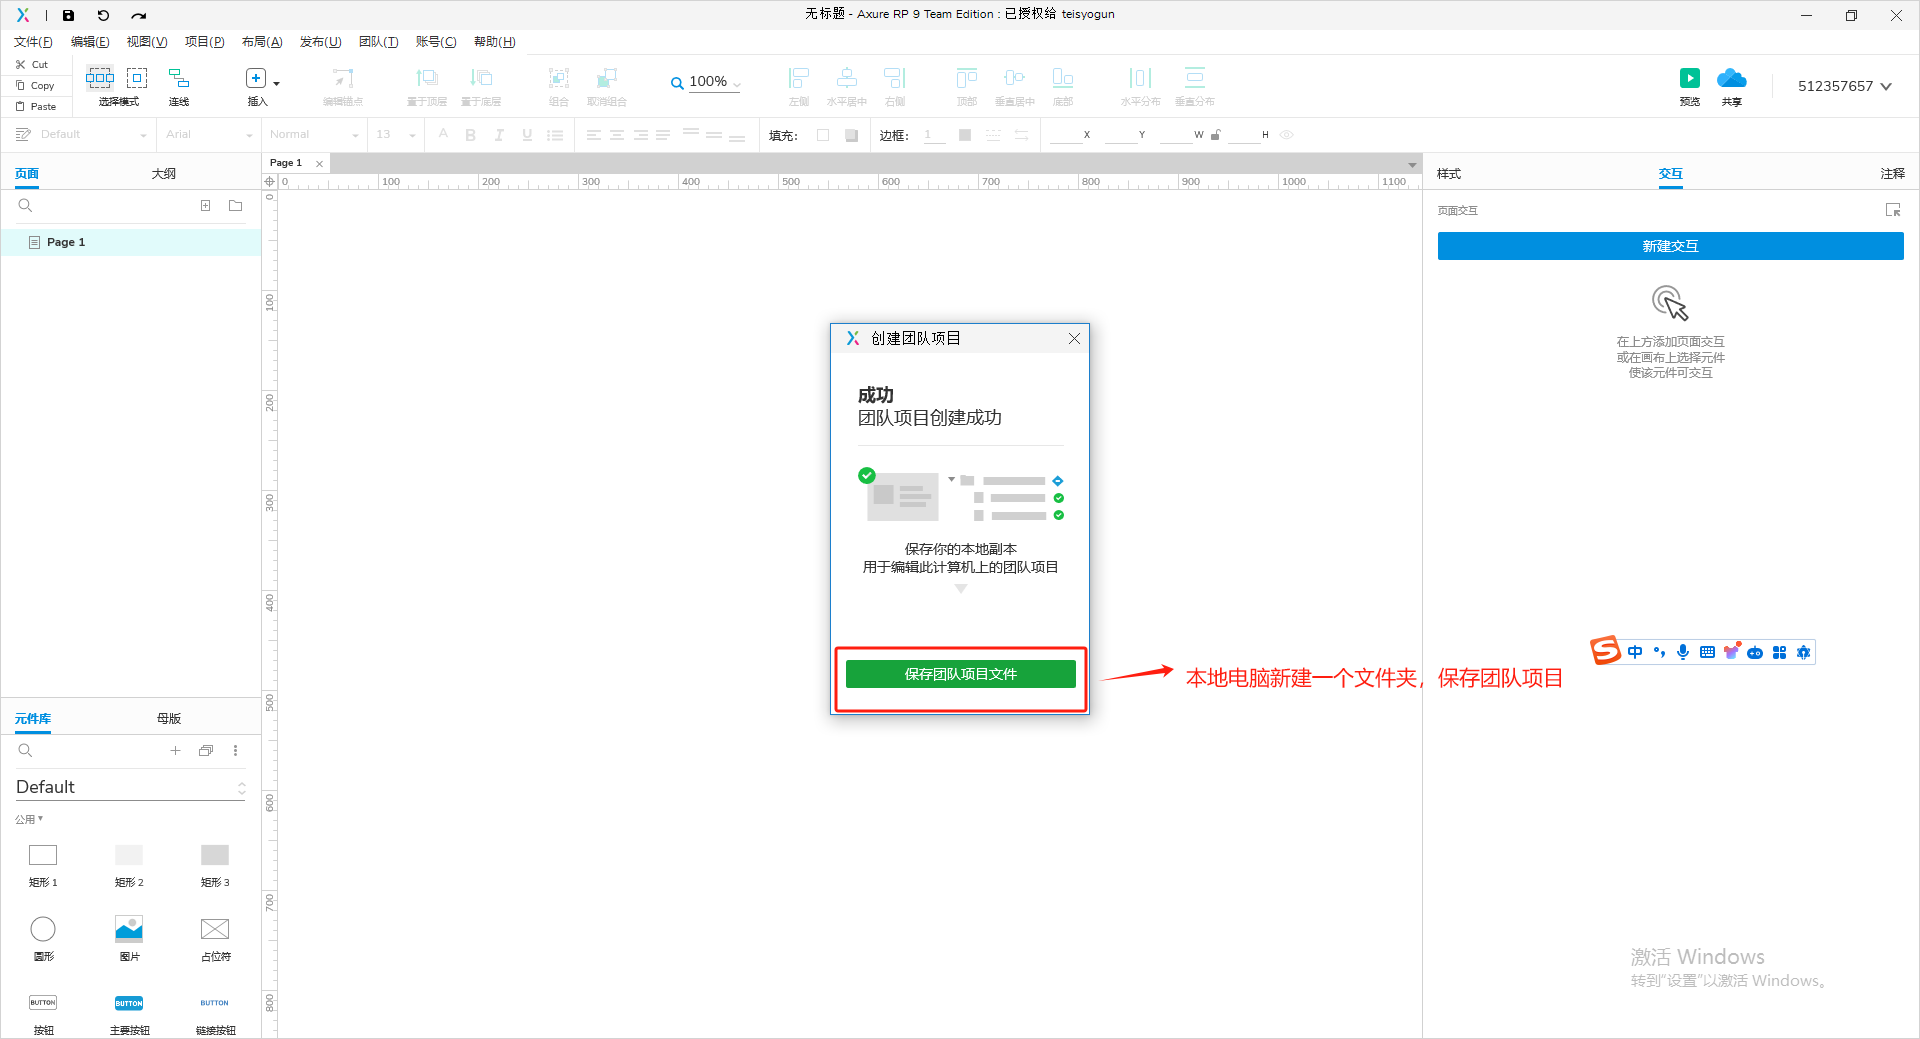Click the 水平分布 distribute icon
This screenshot has height=1039, width=1920.
click(1139, 85)
